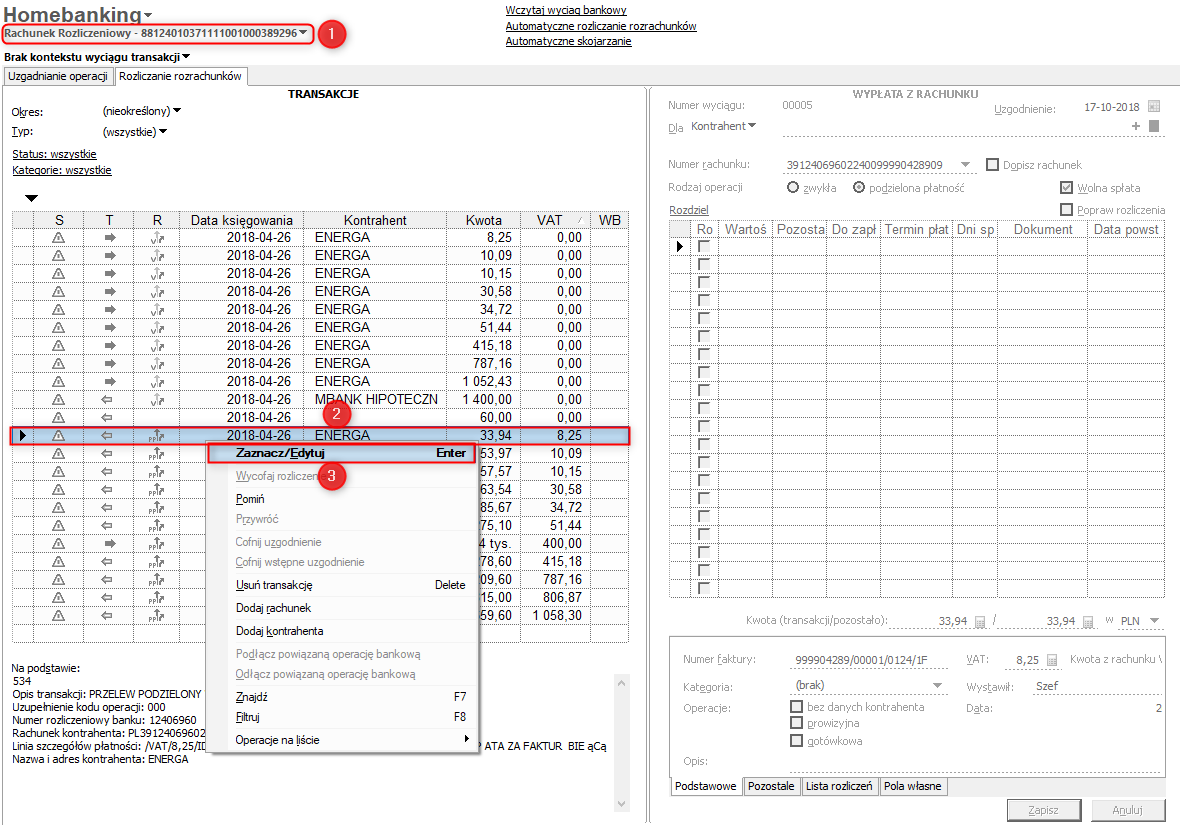This screenshot has height=825, width=1180.
Task: Sort by the Data księgowania column header
Action: 242,221
